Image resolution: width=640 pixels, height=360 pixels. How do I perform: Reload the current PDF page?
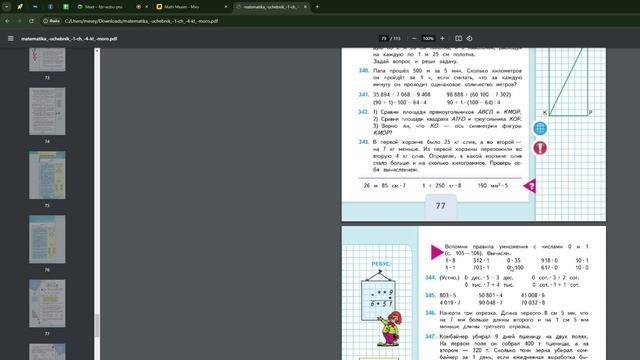pyautogui.click(x=31, y=21)
